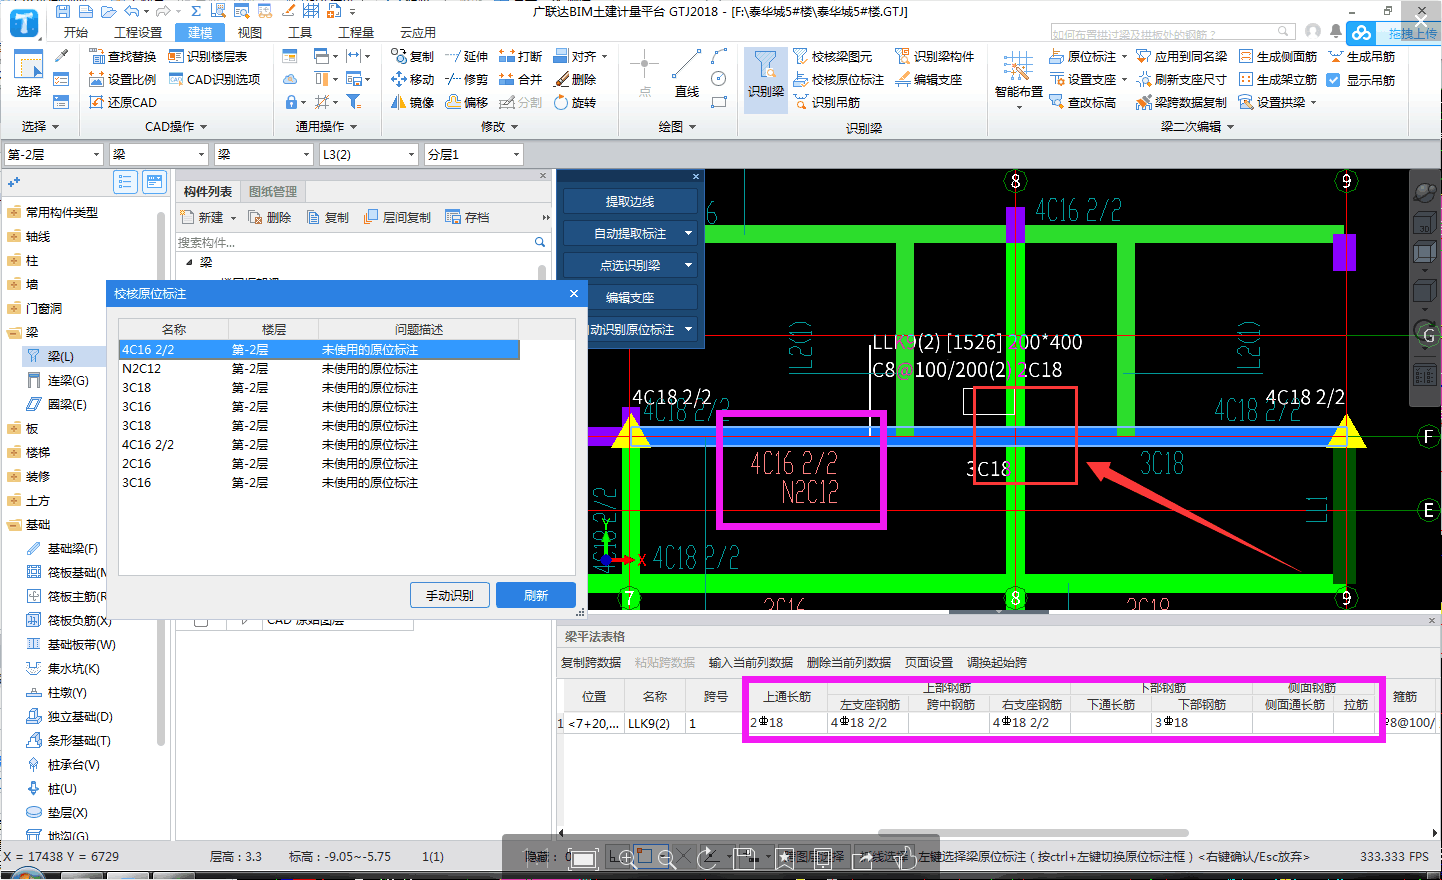The image size is (1442, 880).
Task: Expand 点选识别梁 dropdown arrow
Action: pyautogui.click(x=688, y=265)
